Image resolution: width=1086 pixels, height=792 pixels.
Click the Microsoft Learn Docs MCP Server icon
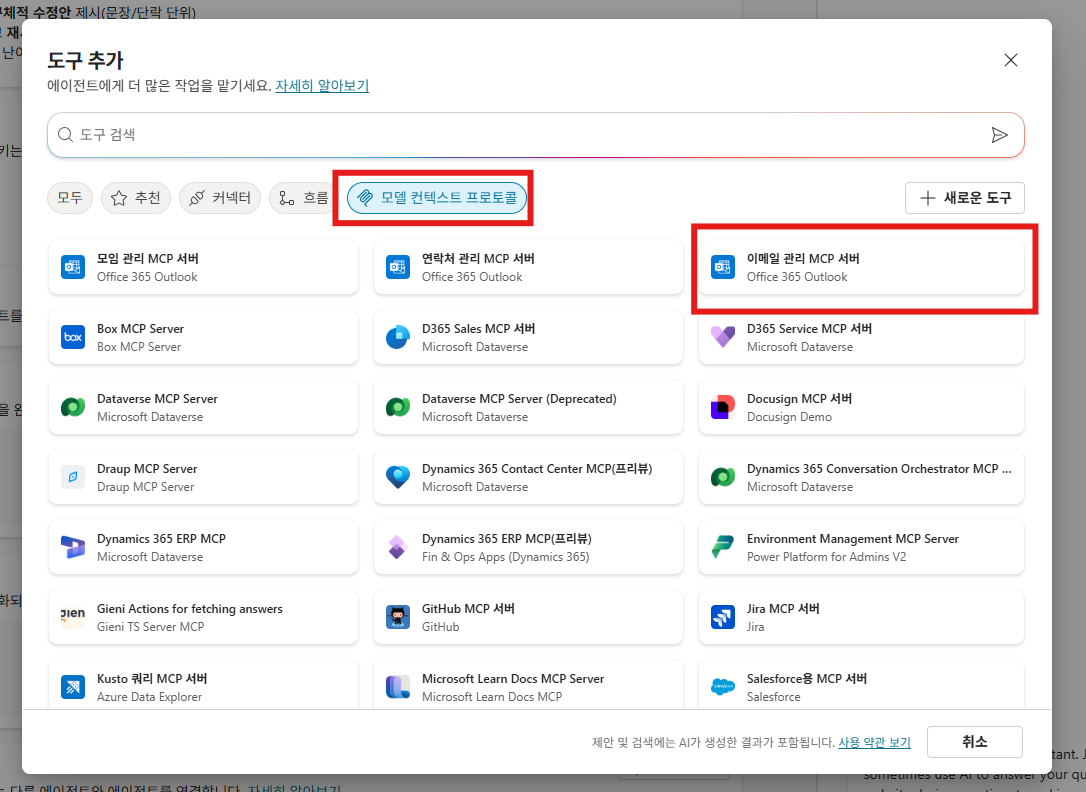click(x=398, y=687)
